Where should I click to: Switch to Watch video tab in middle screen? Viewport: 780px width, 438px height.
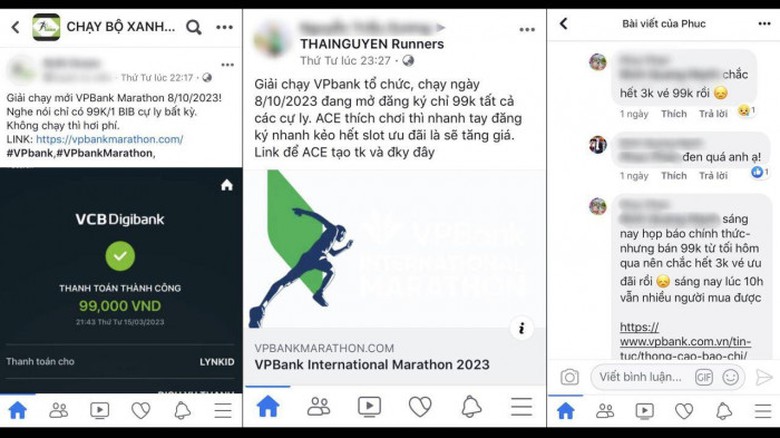click(x=369, y=407)
